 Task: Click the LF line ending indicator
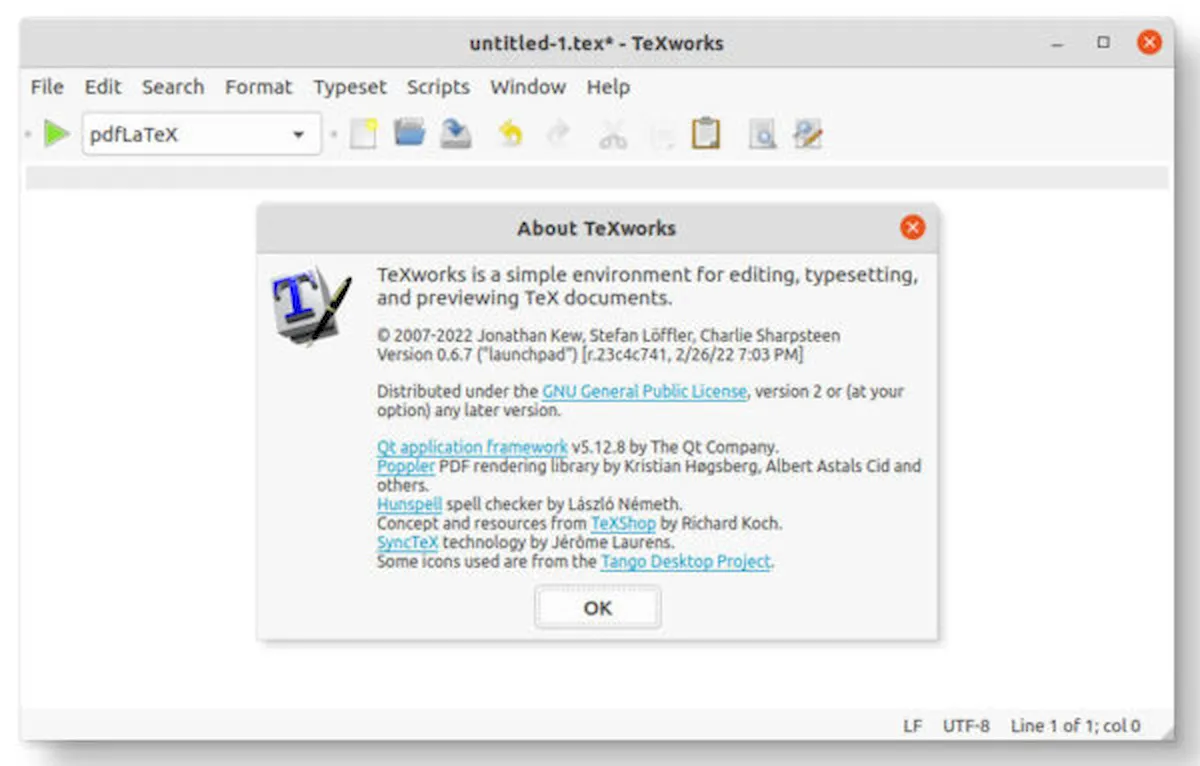[x=912, y=726]
